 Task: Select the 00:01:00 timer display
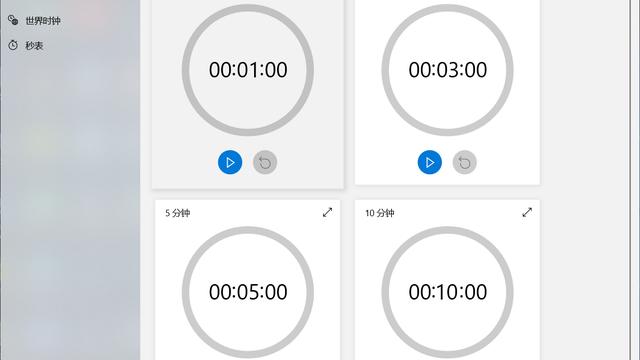tap(248, 70)
